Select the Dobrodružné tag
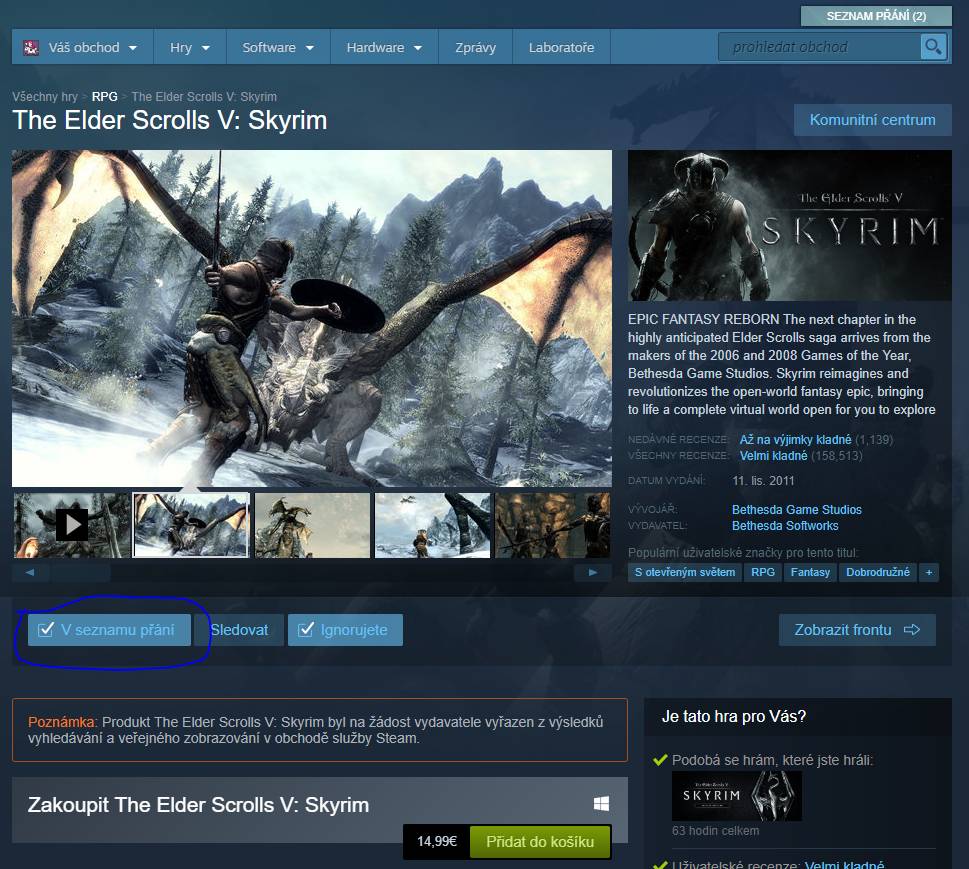This screenshot has height=869, width=969. click(878, 572)
